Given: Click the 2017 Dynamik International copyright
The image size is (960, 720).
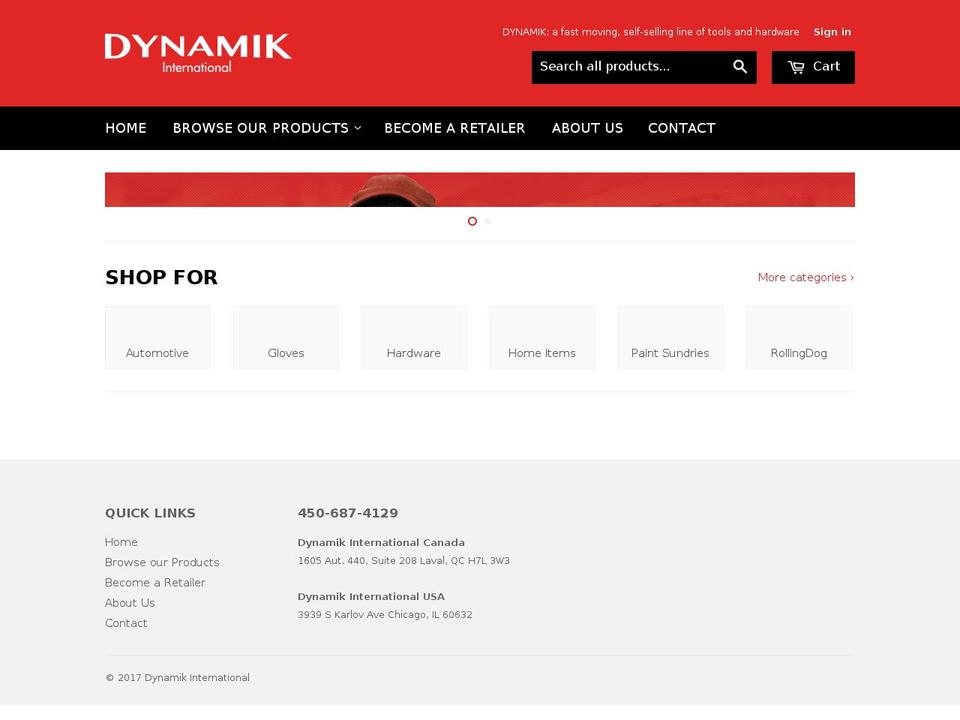Looking at the screenshot, I should (178, 677).
